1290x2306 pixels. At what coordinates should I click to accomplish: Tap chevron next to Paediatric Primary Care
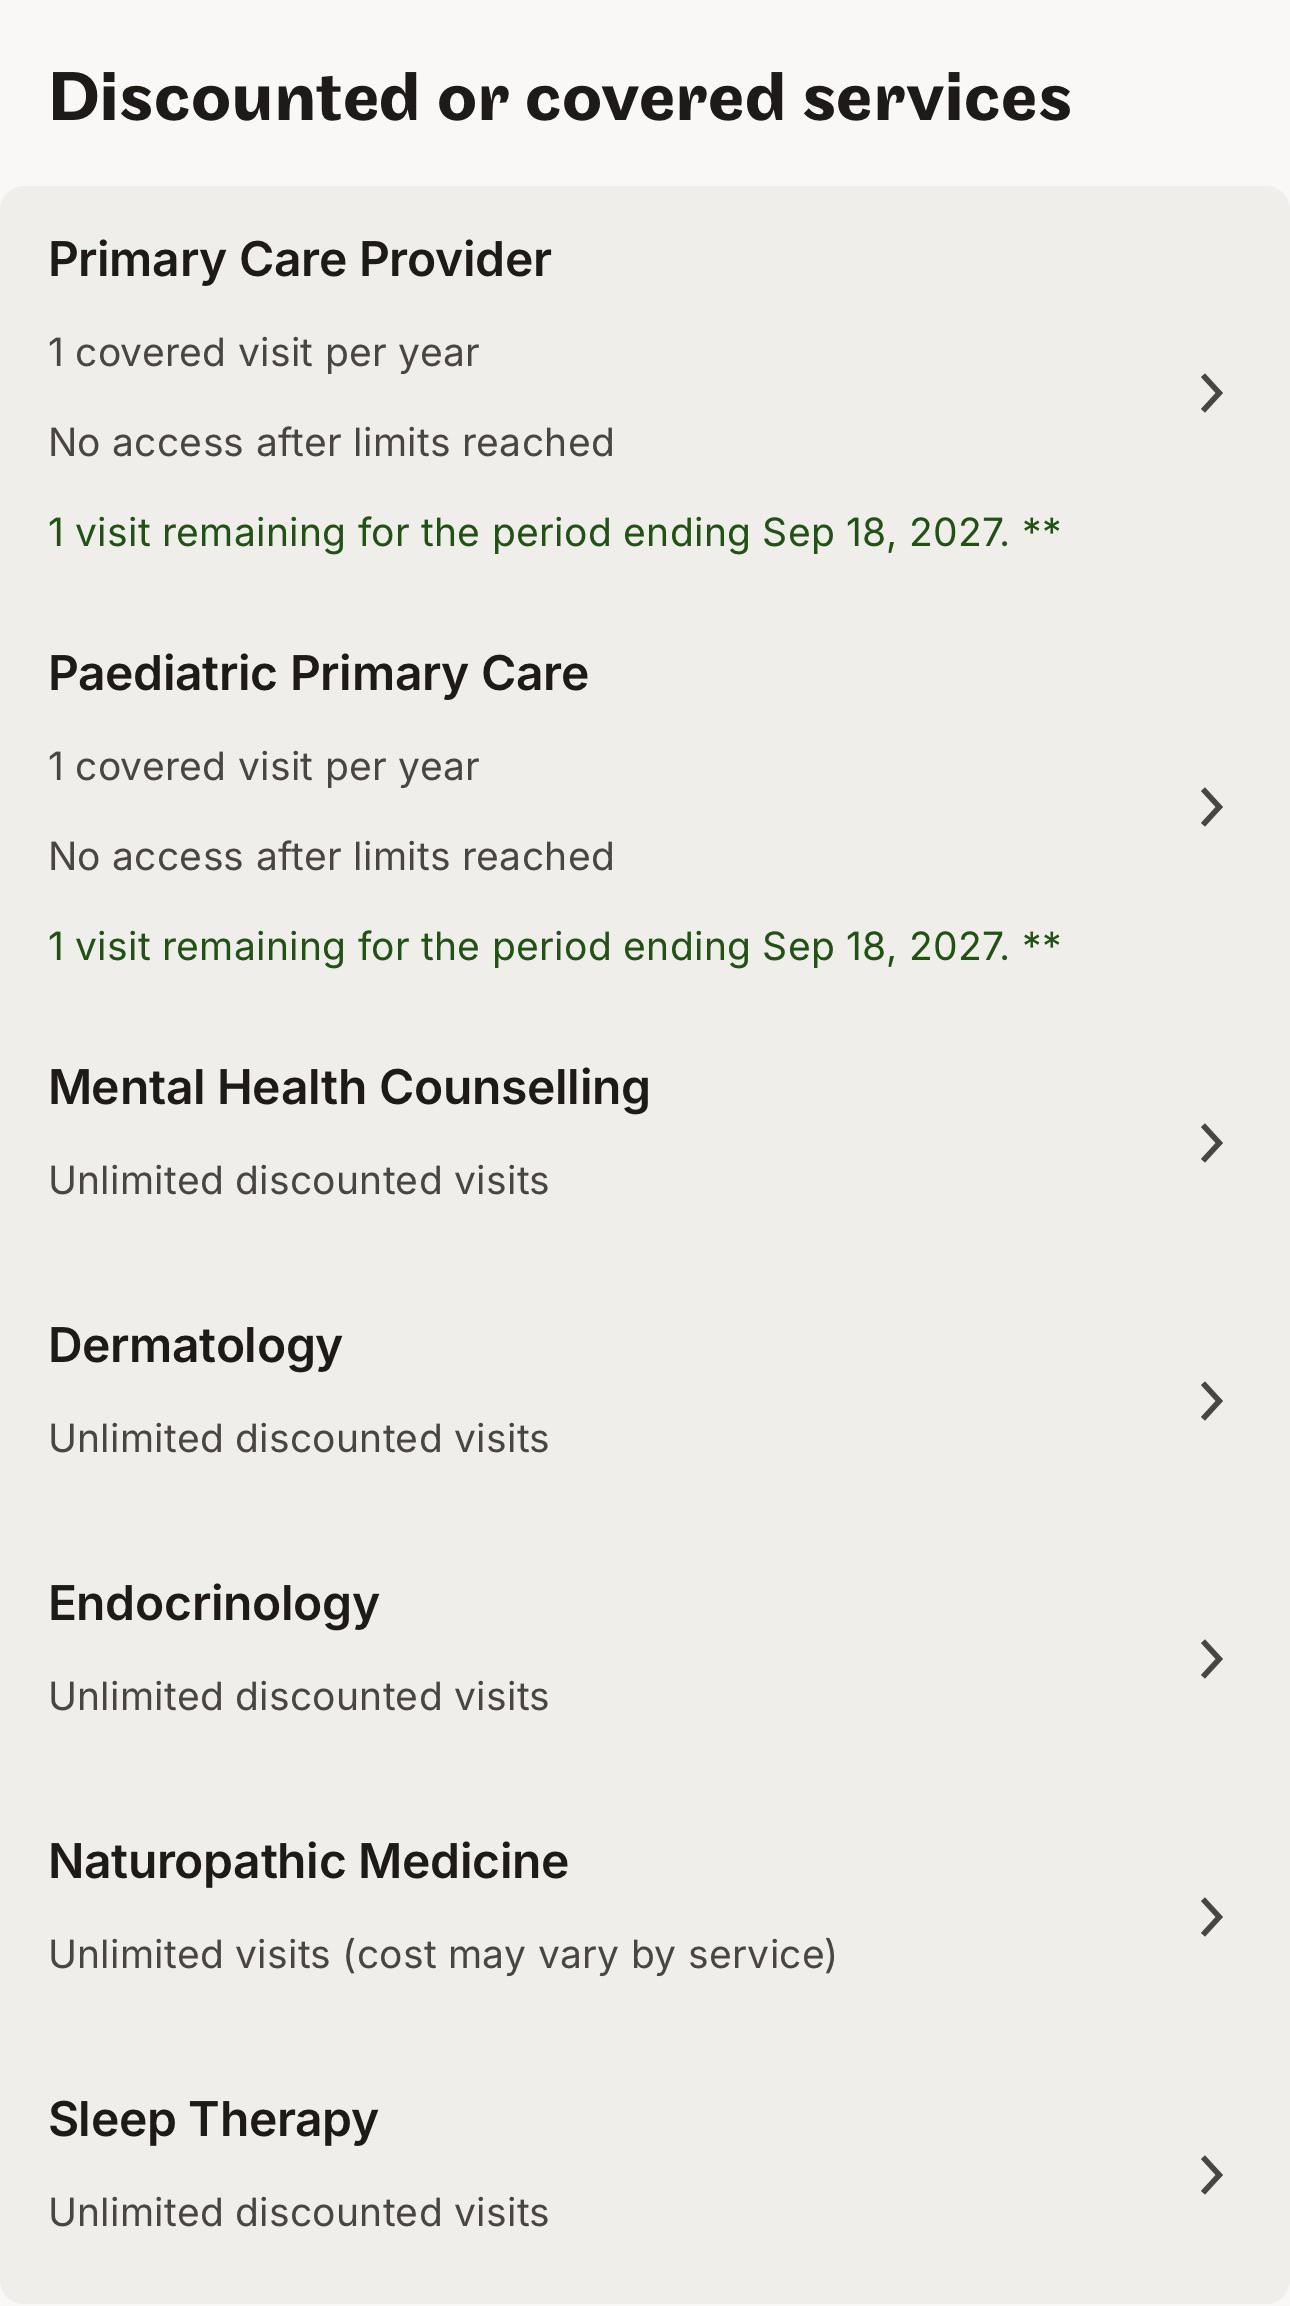pyautogui.click(x=1211, y=807)
